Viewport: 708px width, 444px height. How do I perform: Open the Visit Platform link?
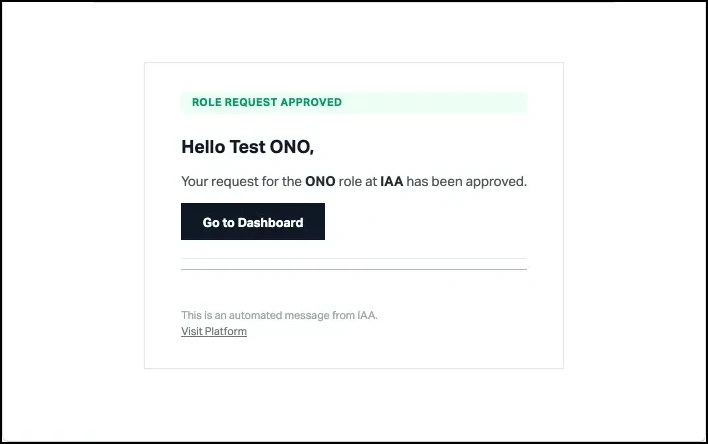[x=214, y=331]
